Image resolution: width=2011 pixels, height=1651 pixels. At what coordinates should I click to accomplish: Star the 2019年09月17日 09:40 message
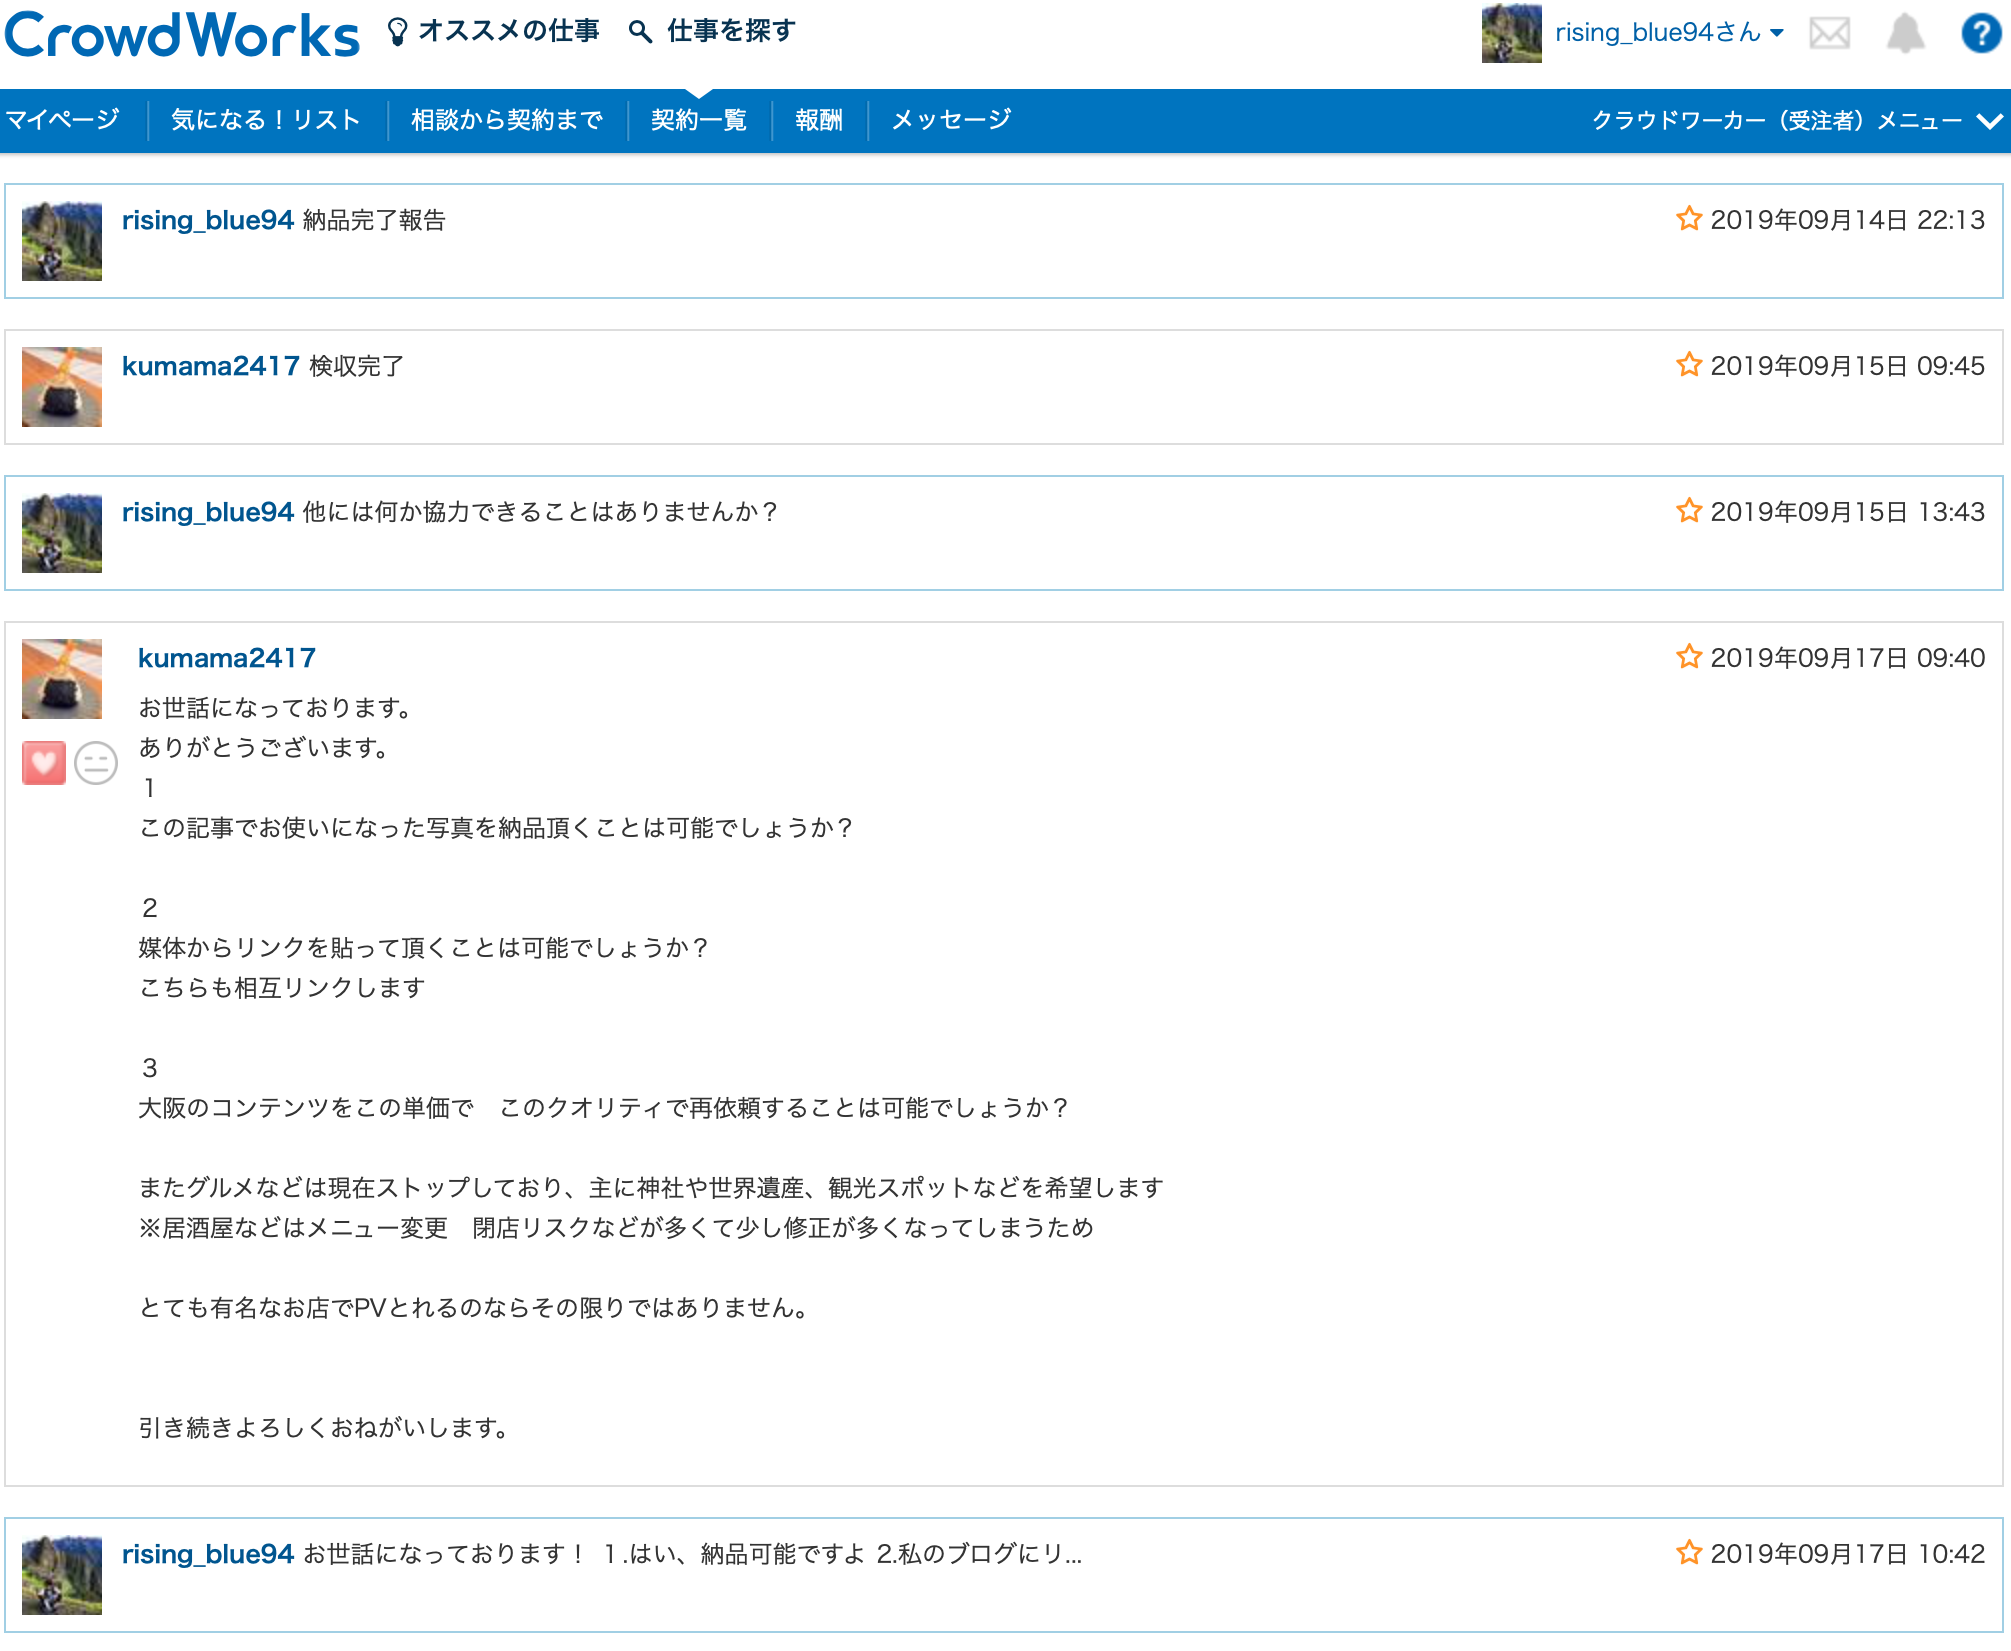pyautogui.click(x=1689, y=656)
